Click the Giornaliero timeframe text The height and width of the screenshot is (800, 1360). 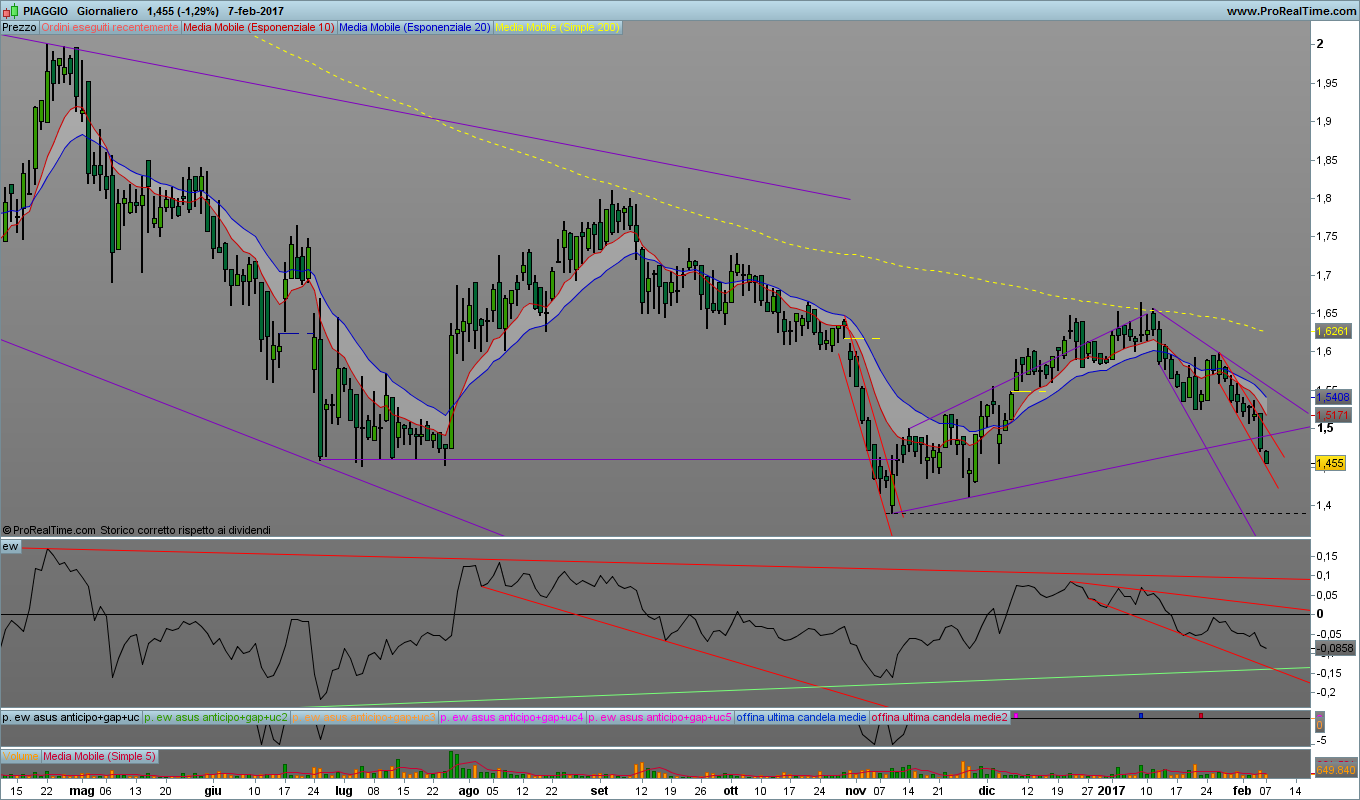(107, 10)
